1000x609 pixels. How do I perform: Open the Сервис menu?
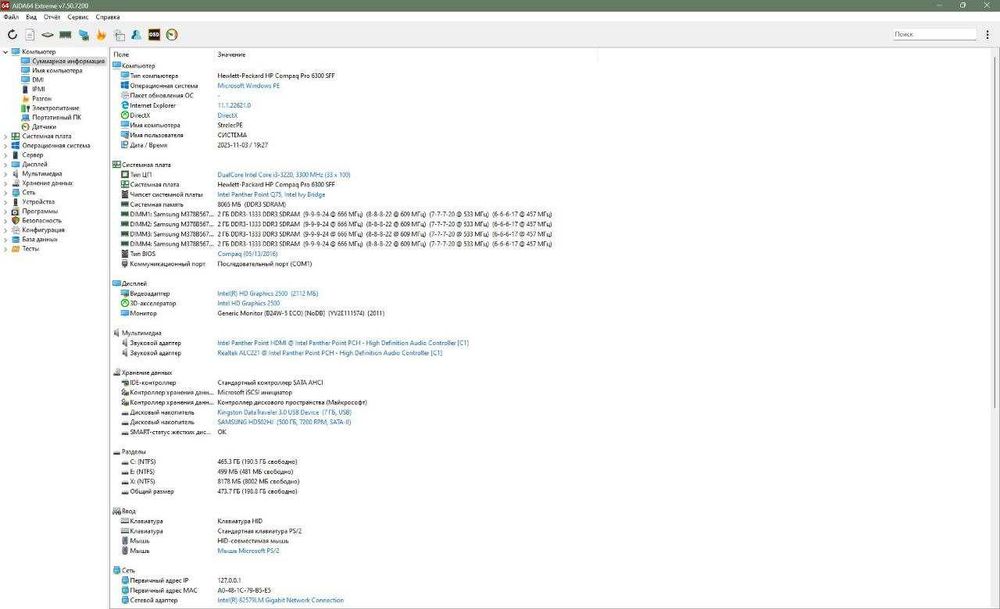(x=78, y=17)
